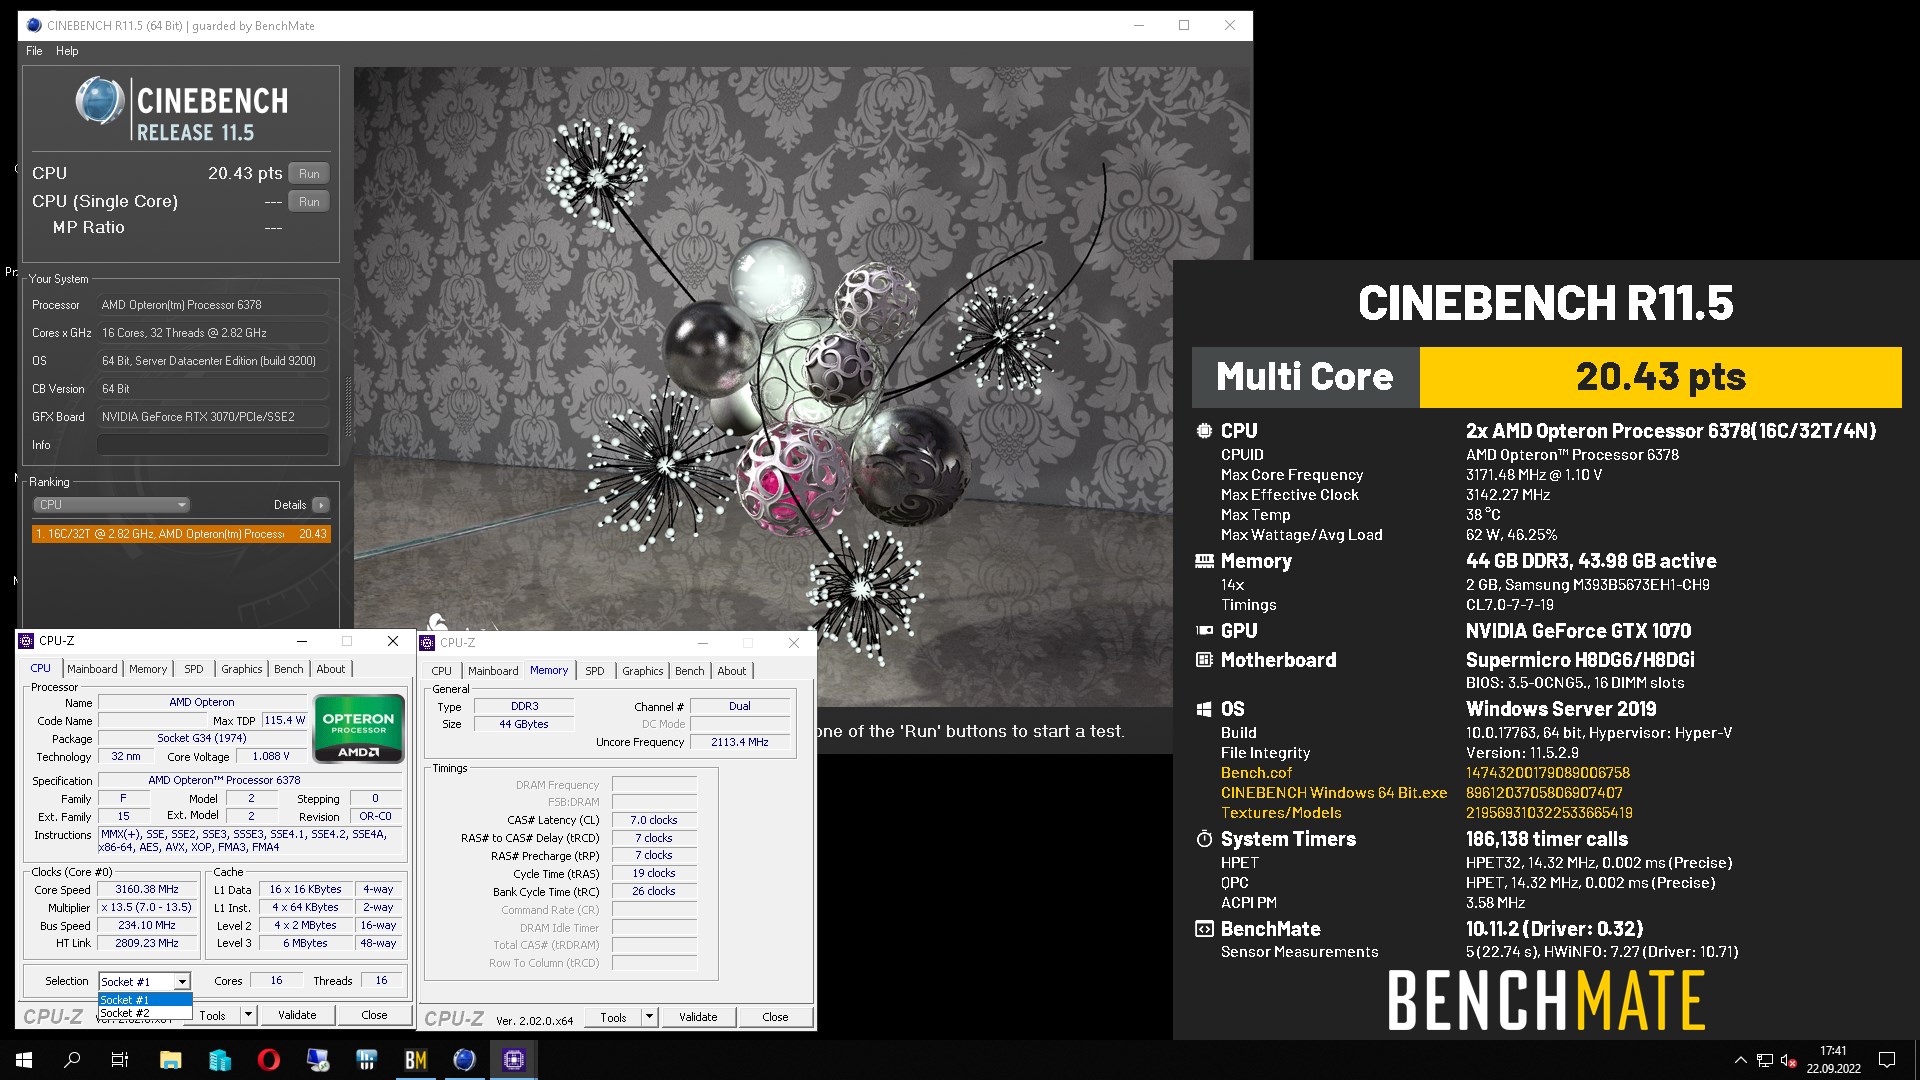This screenshot has width=1920, height=1080.
Task: Click Tools button in CPU-tab CPU-Z window
Action: pos(216,1015)
